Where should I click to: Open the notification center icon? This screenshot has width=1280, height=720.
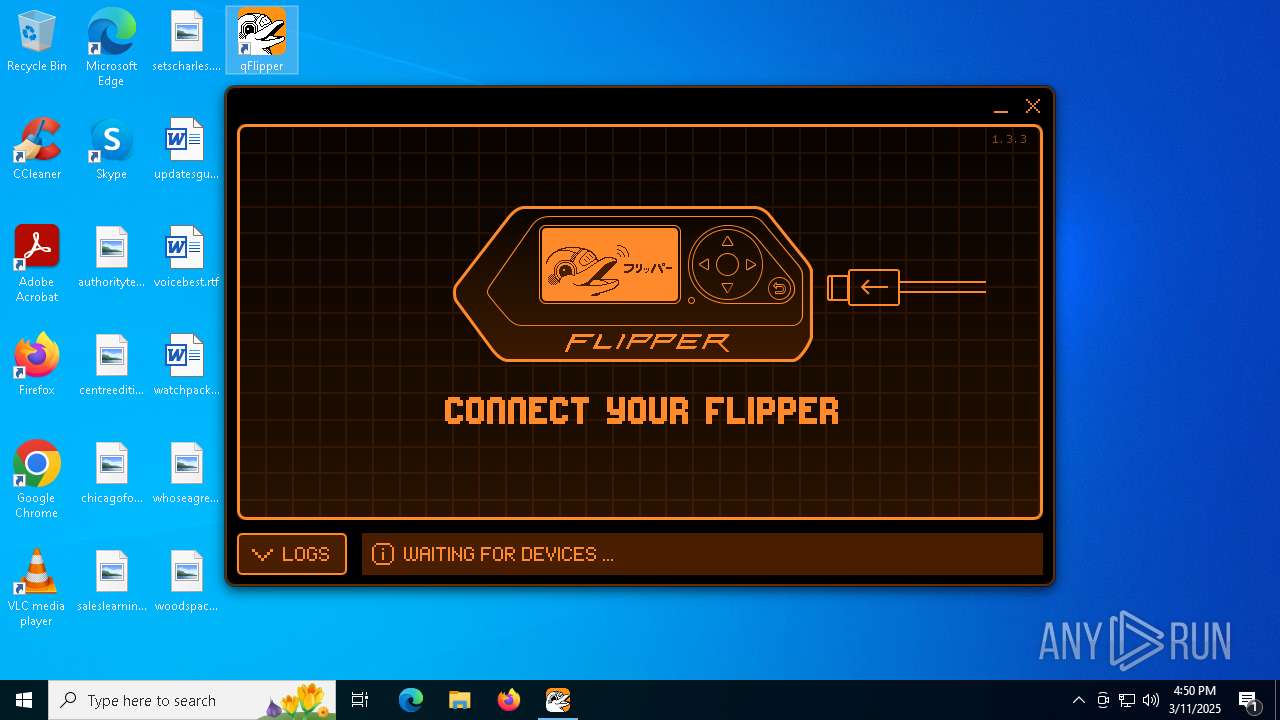click(1248, 700)
